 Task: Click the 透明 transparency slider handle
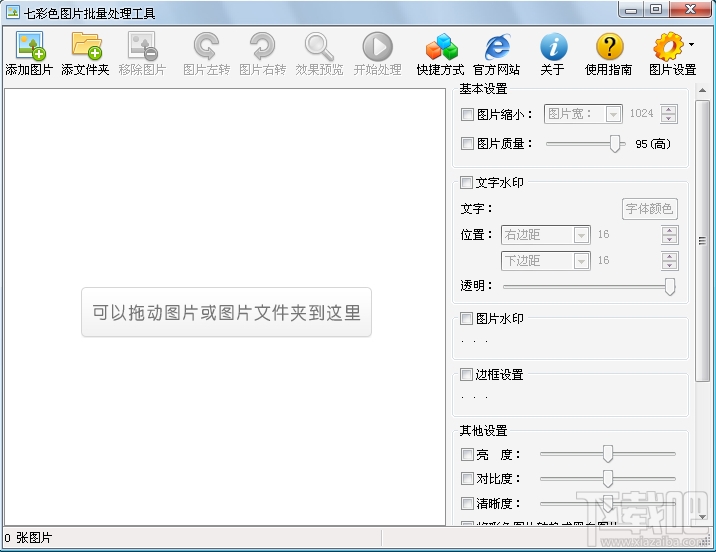point(669,287)
